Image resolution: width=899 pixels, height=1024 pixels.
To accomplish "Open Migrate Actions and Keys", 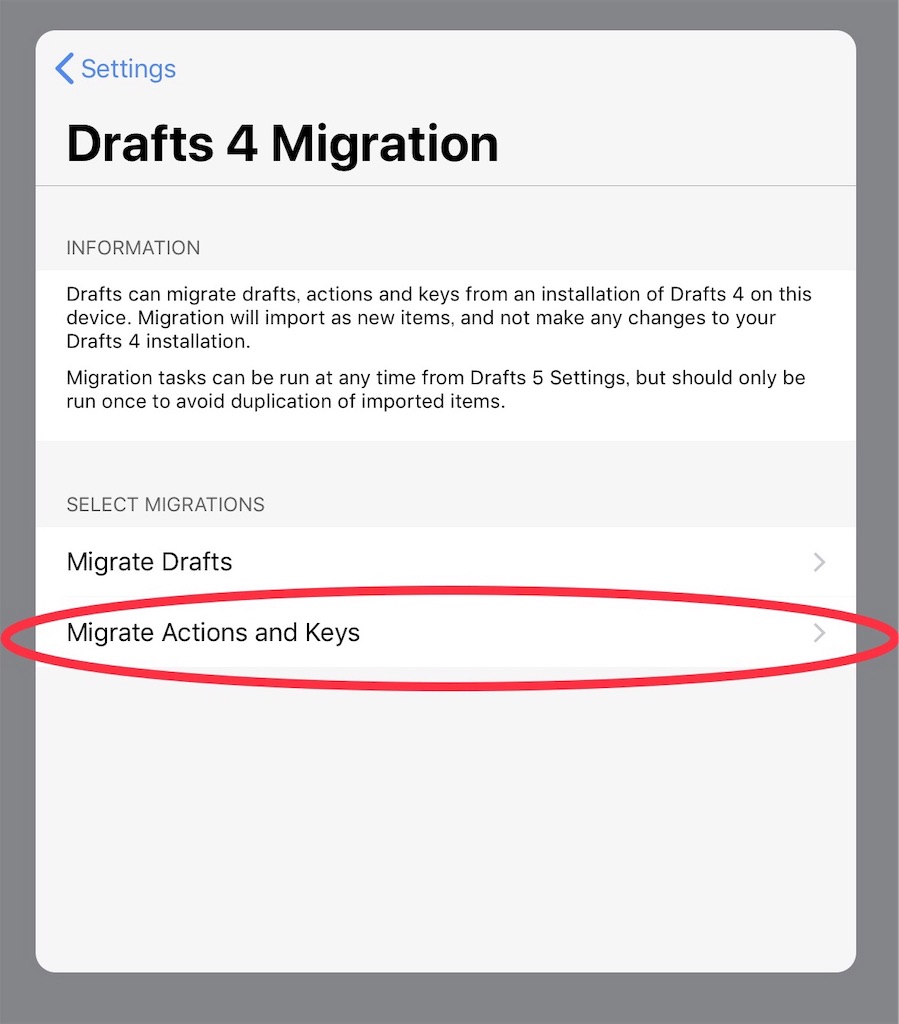I will [446, 632].
